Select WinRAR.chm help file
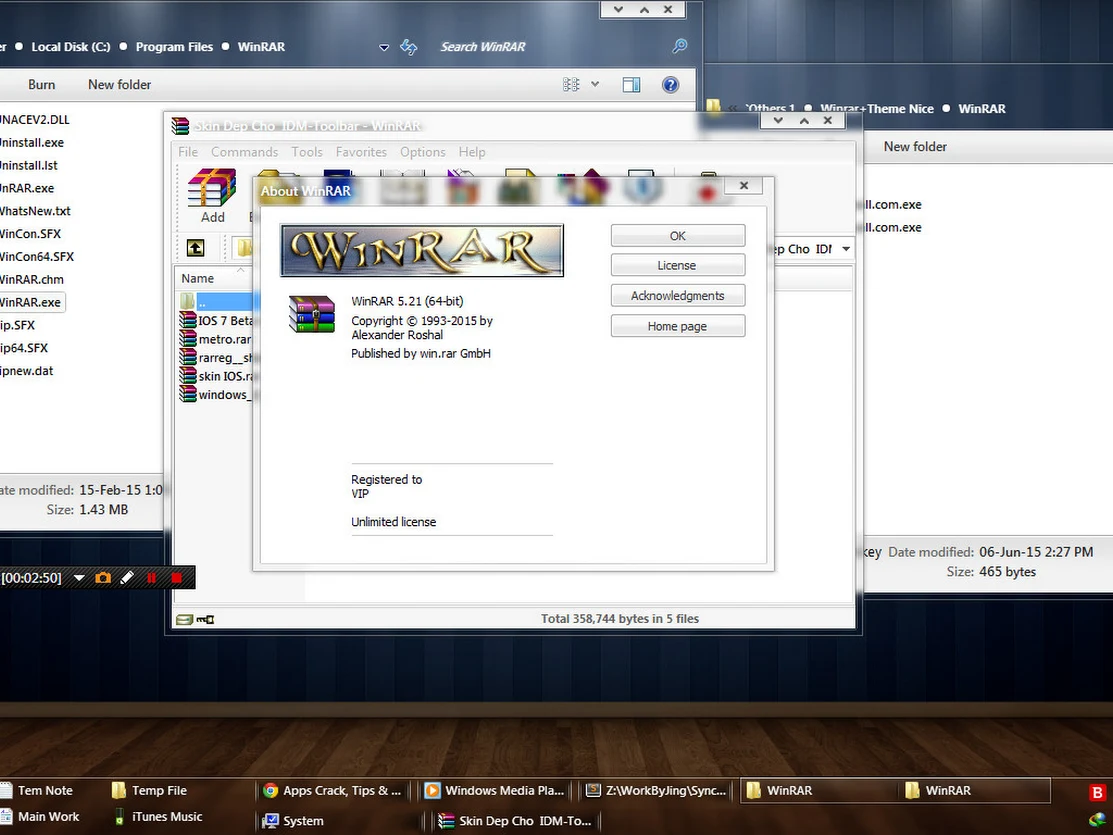 click(31, 279)
